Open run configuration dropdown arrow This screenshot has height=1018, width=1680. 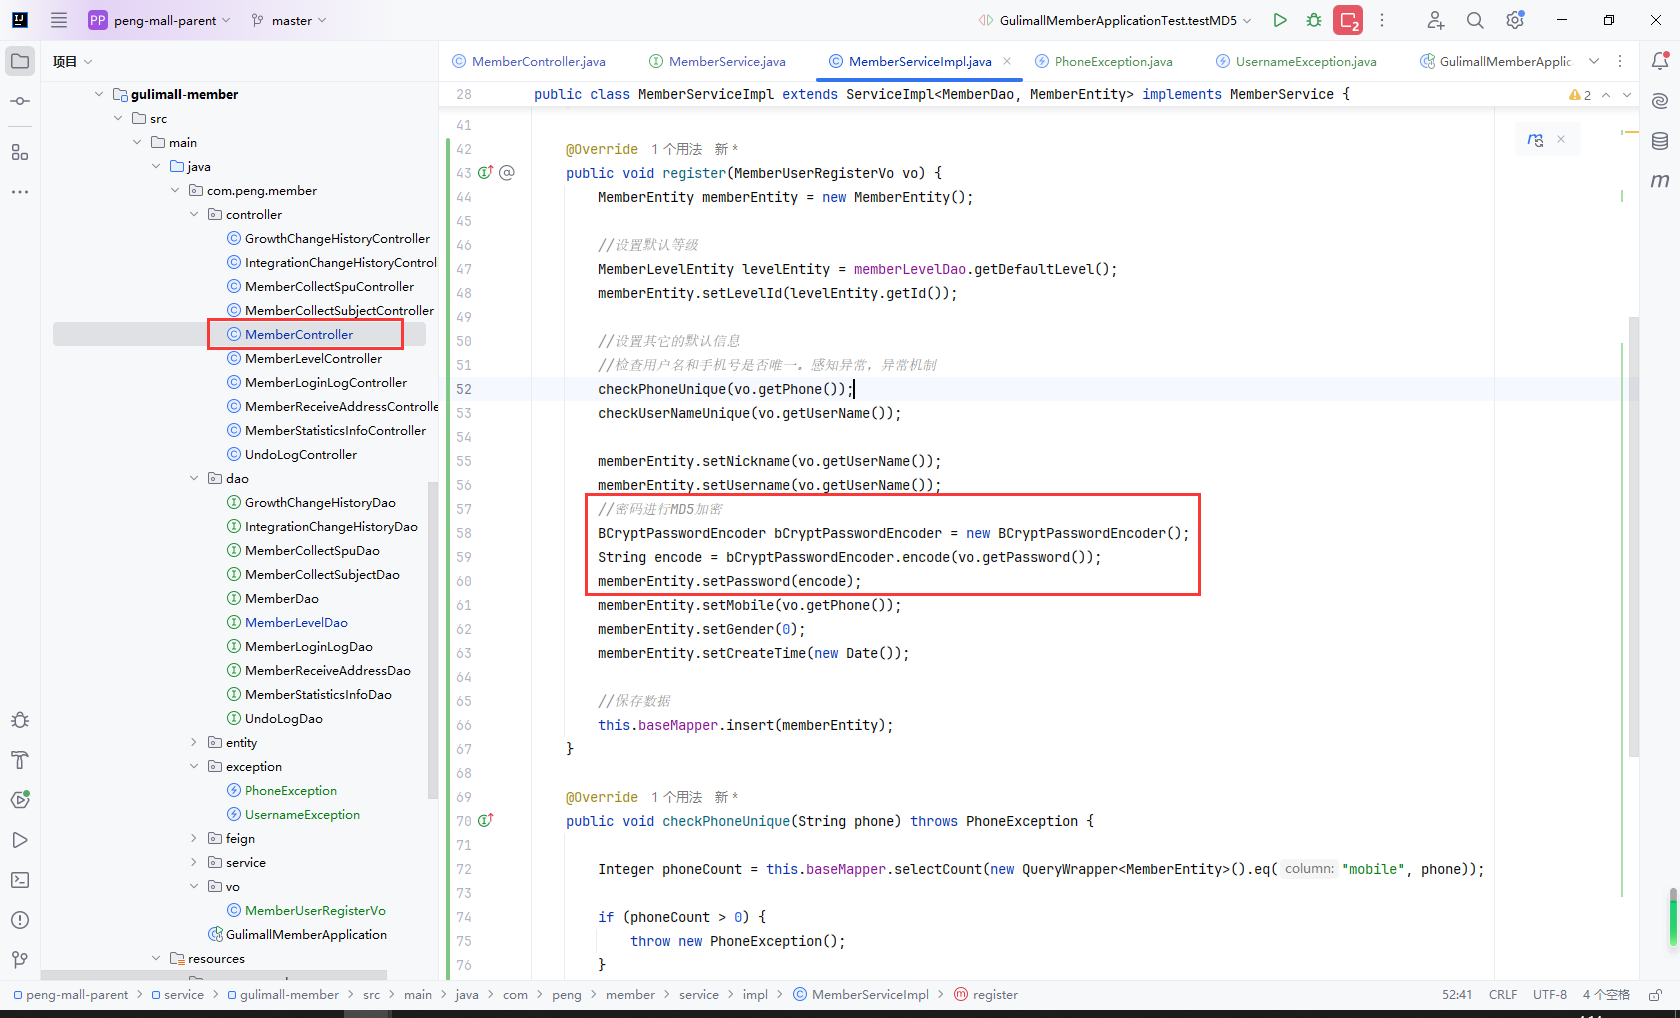(1247, 20)
